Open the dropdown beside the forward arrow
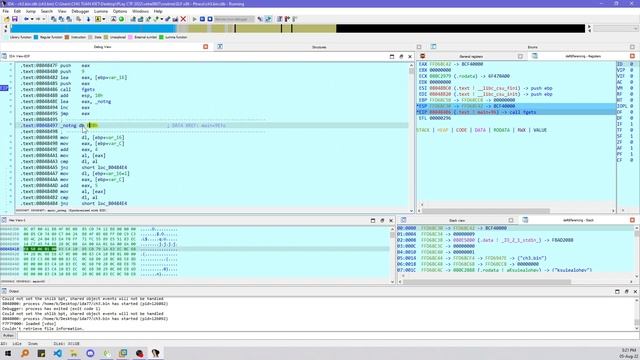Viewport: 640px width, 360px height. point(44,19)
